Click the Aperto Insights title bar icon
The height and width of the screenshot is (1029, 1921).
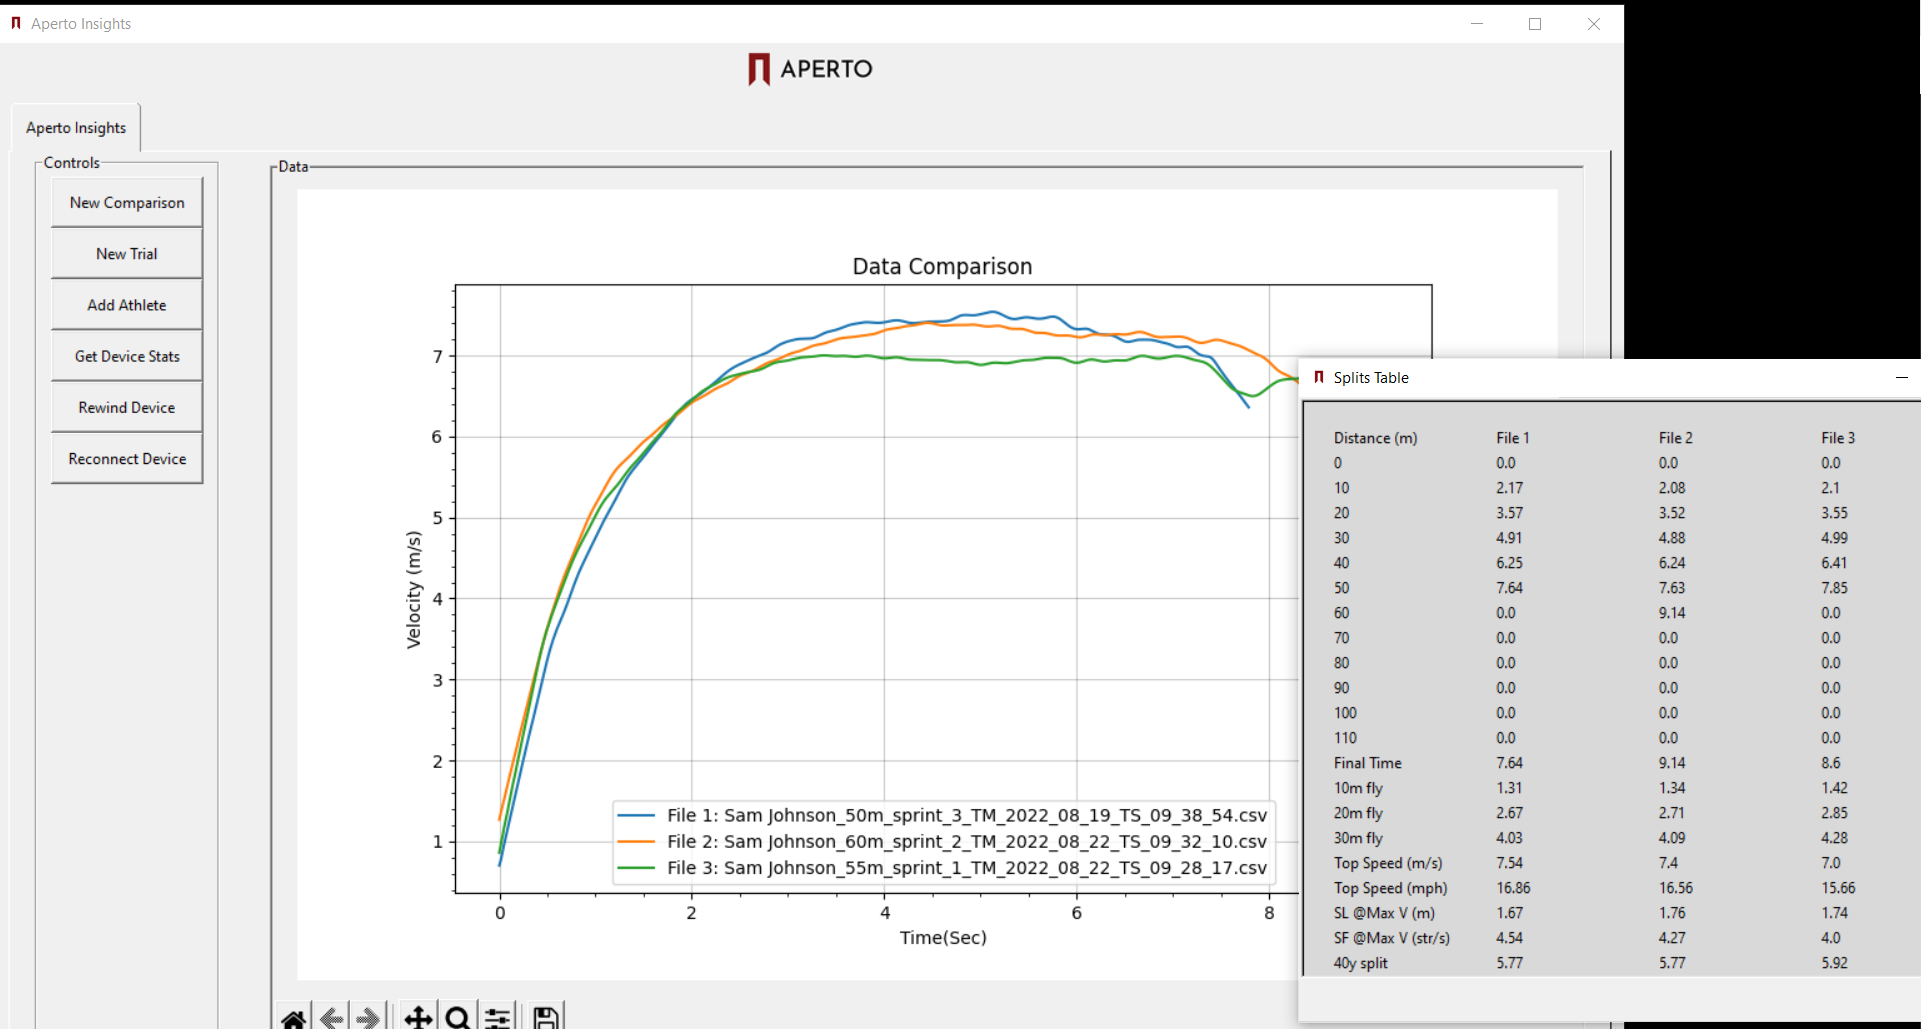point(16,23)
